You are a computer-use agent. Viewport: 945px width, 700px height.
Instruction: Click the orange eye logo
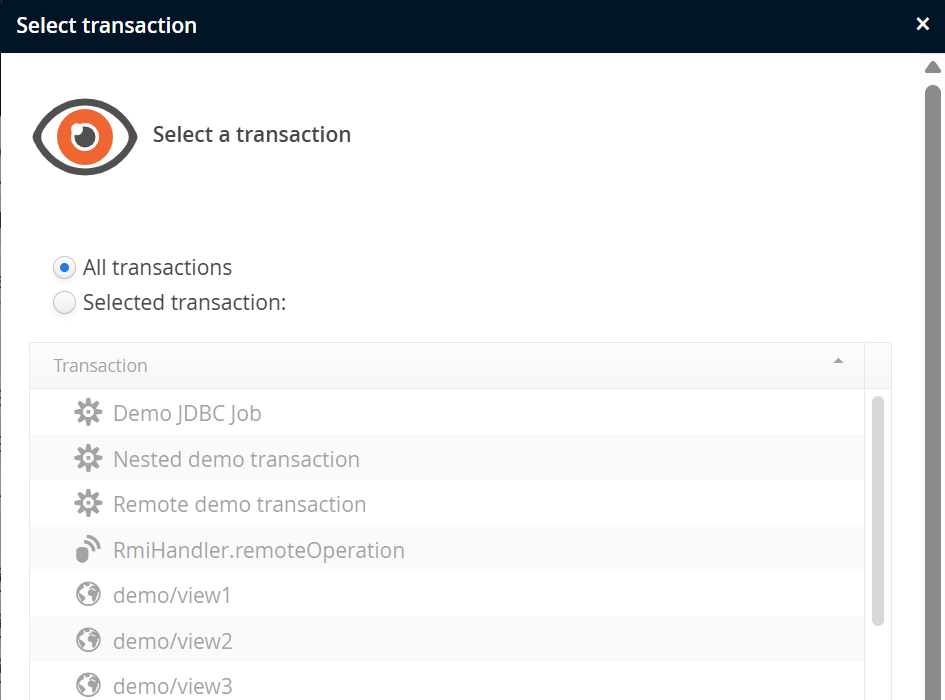(x=84, y=136)
